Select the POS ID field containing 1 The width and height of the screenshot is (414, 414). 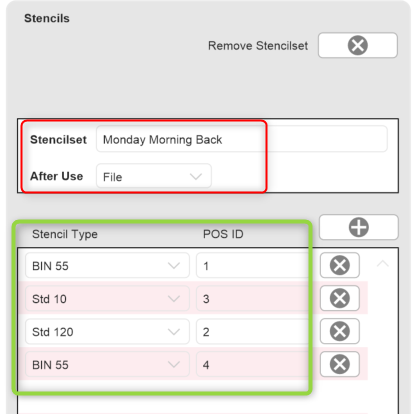click(x=254, y=265)
